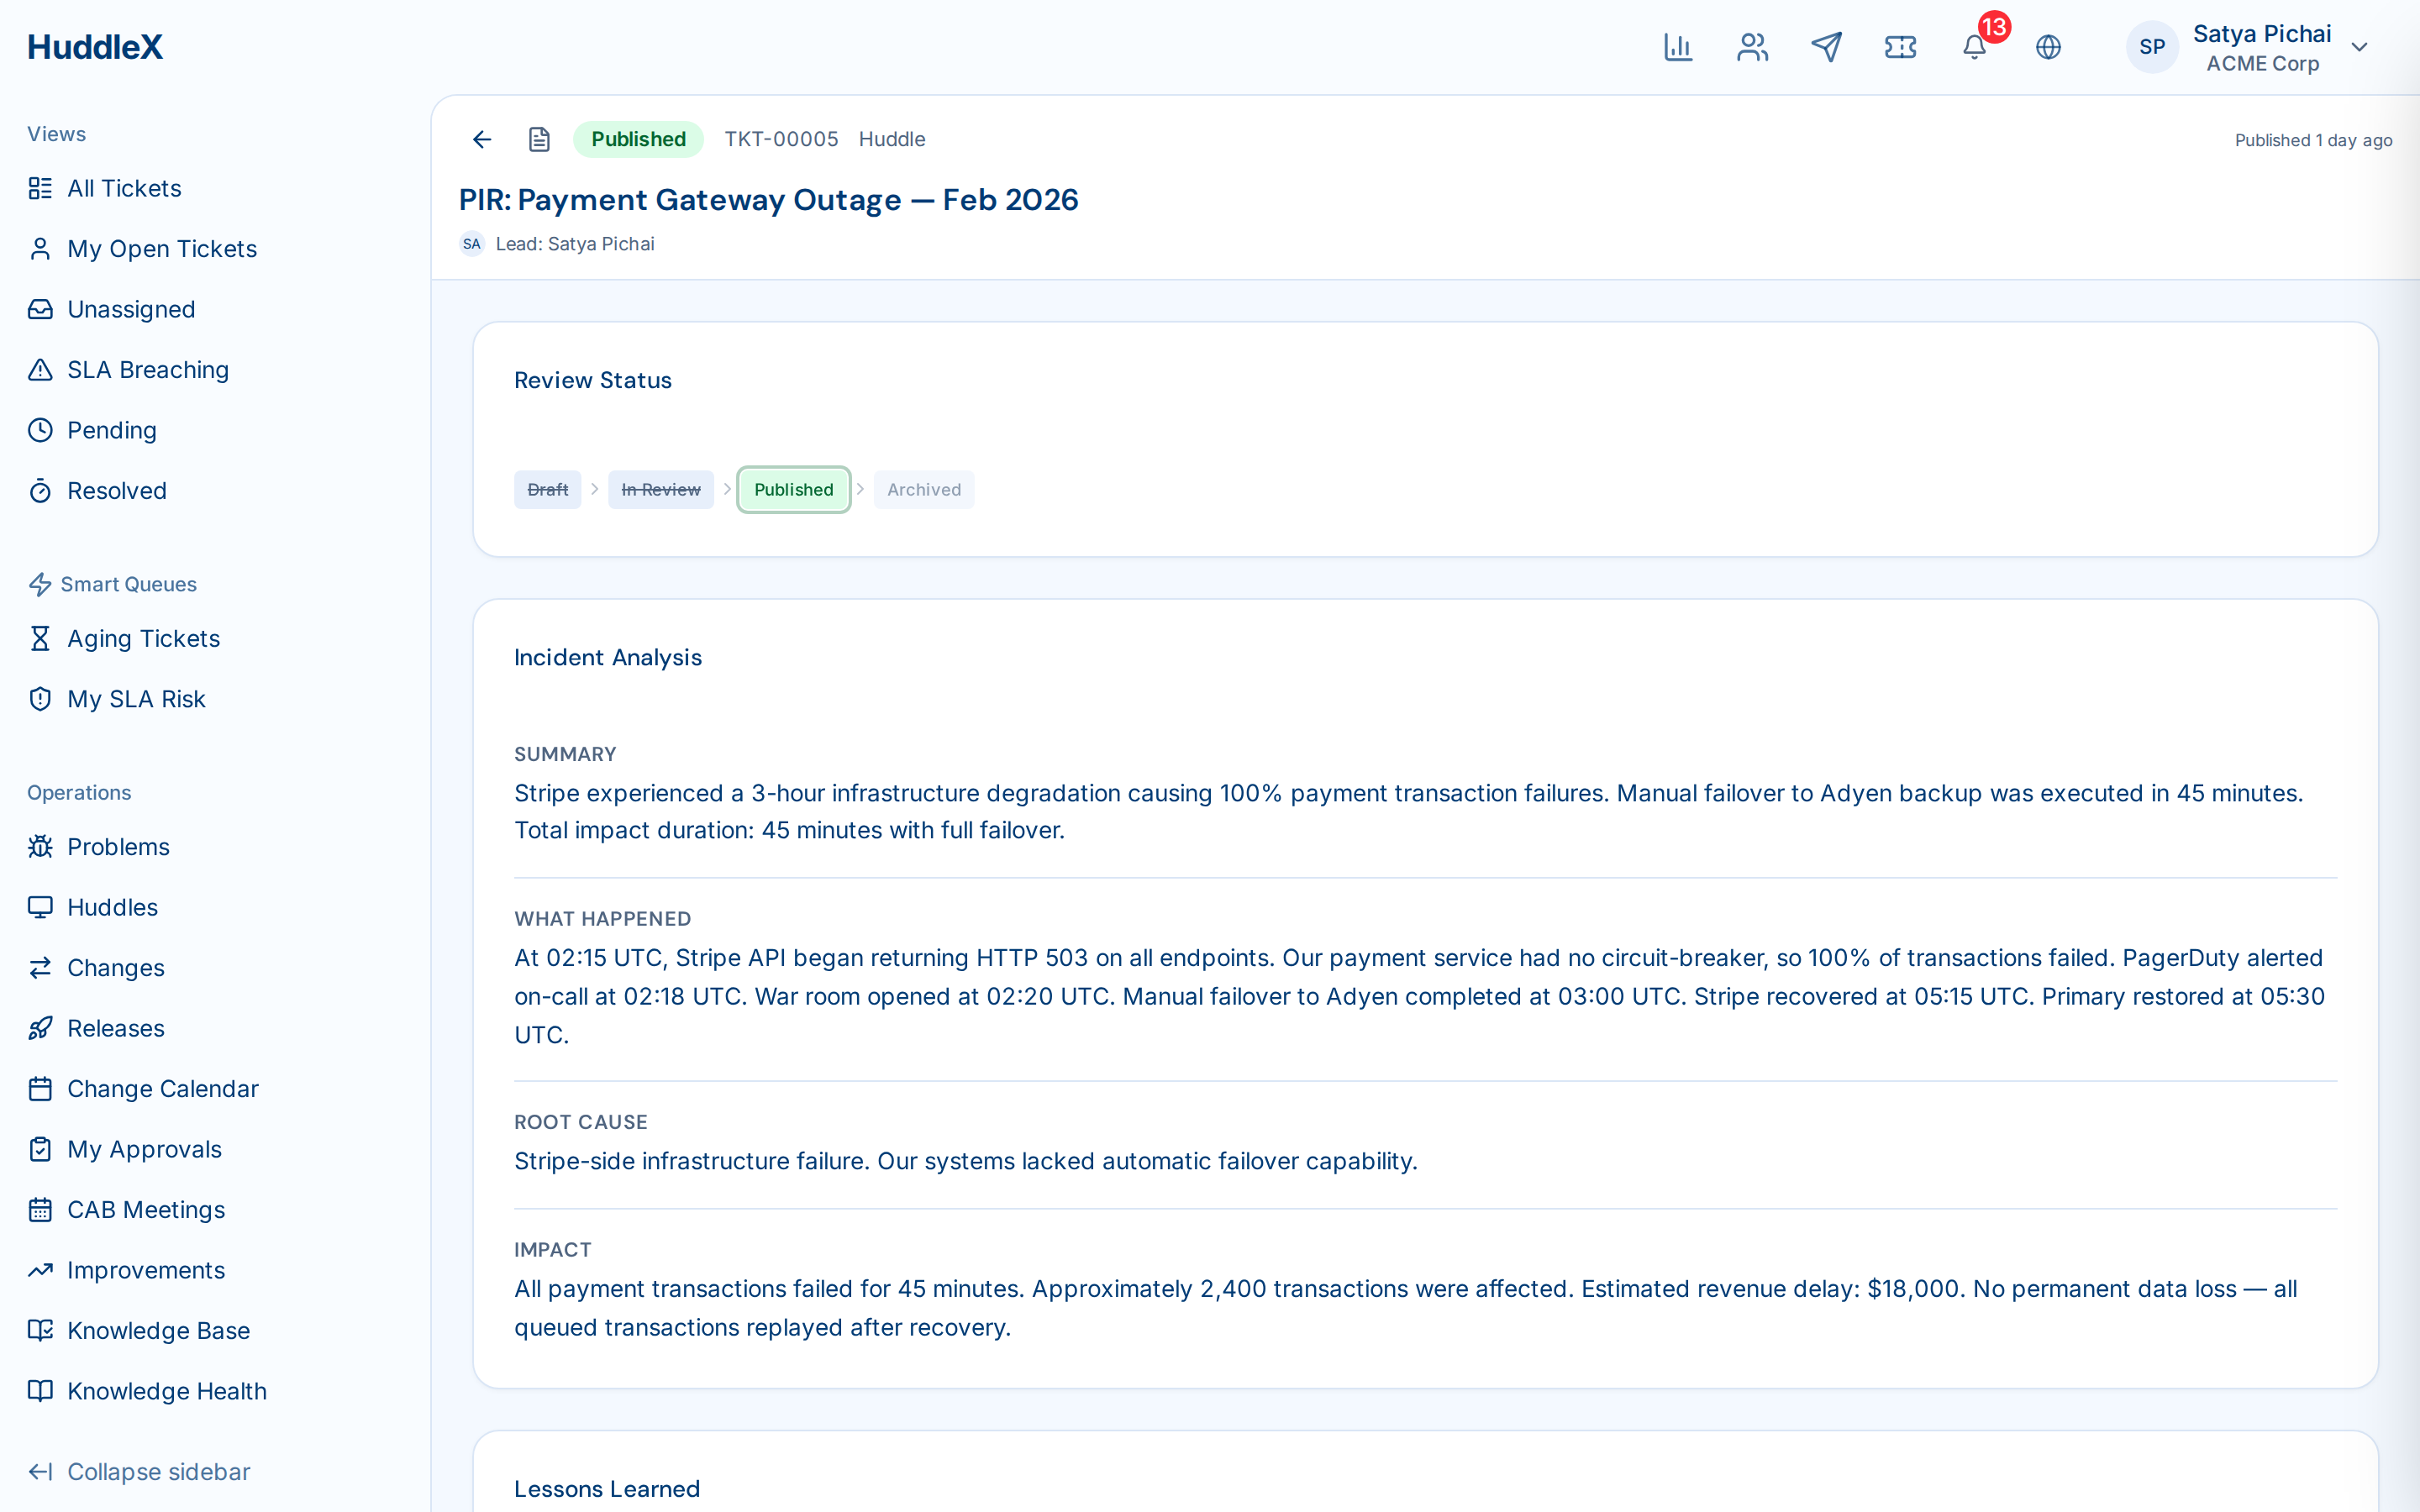Click the Change Calendar icon

click(x=40, y=1089)
